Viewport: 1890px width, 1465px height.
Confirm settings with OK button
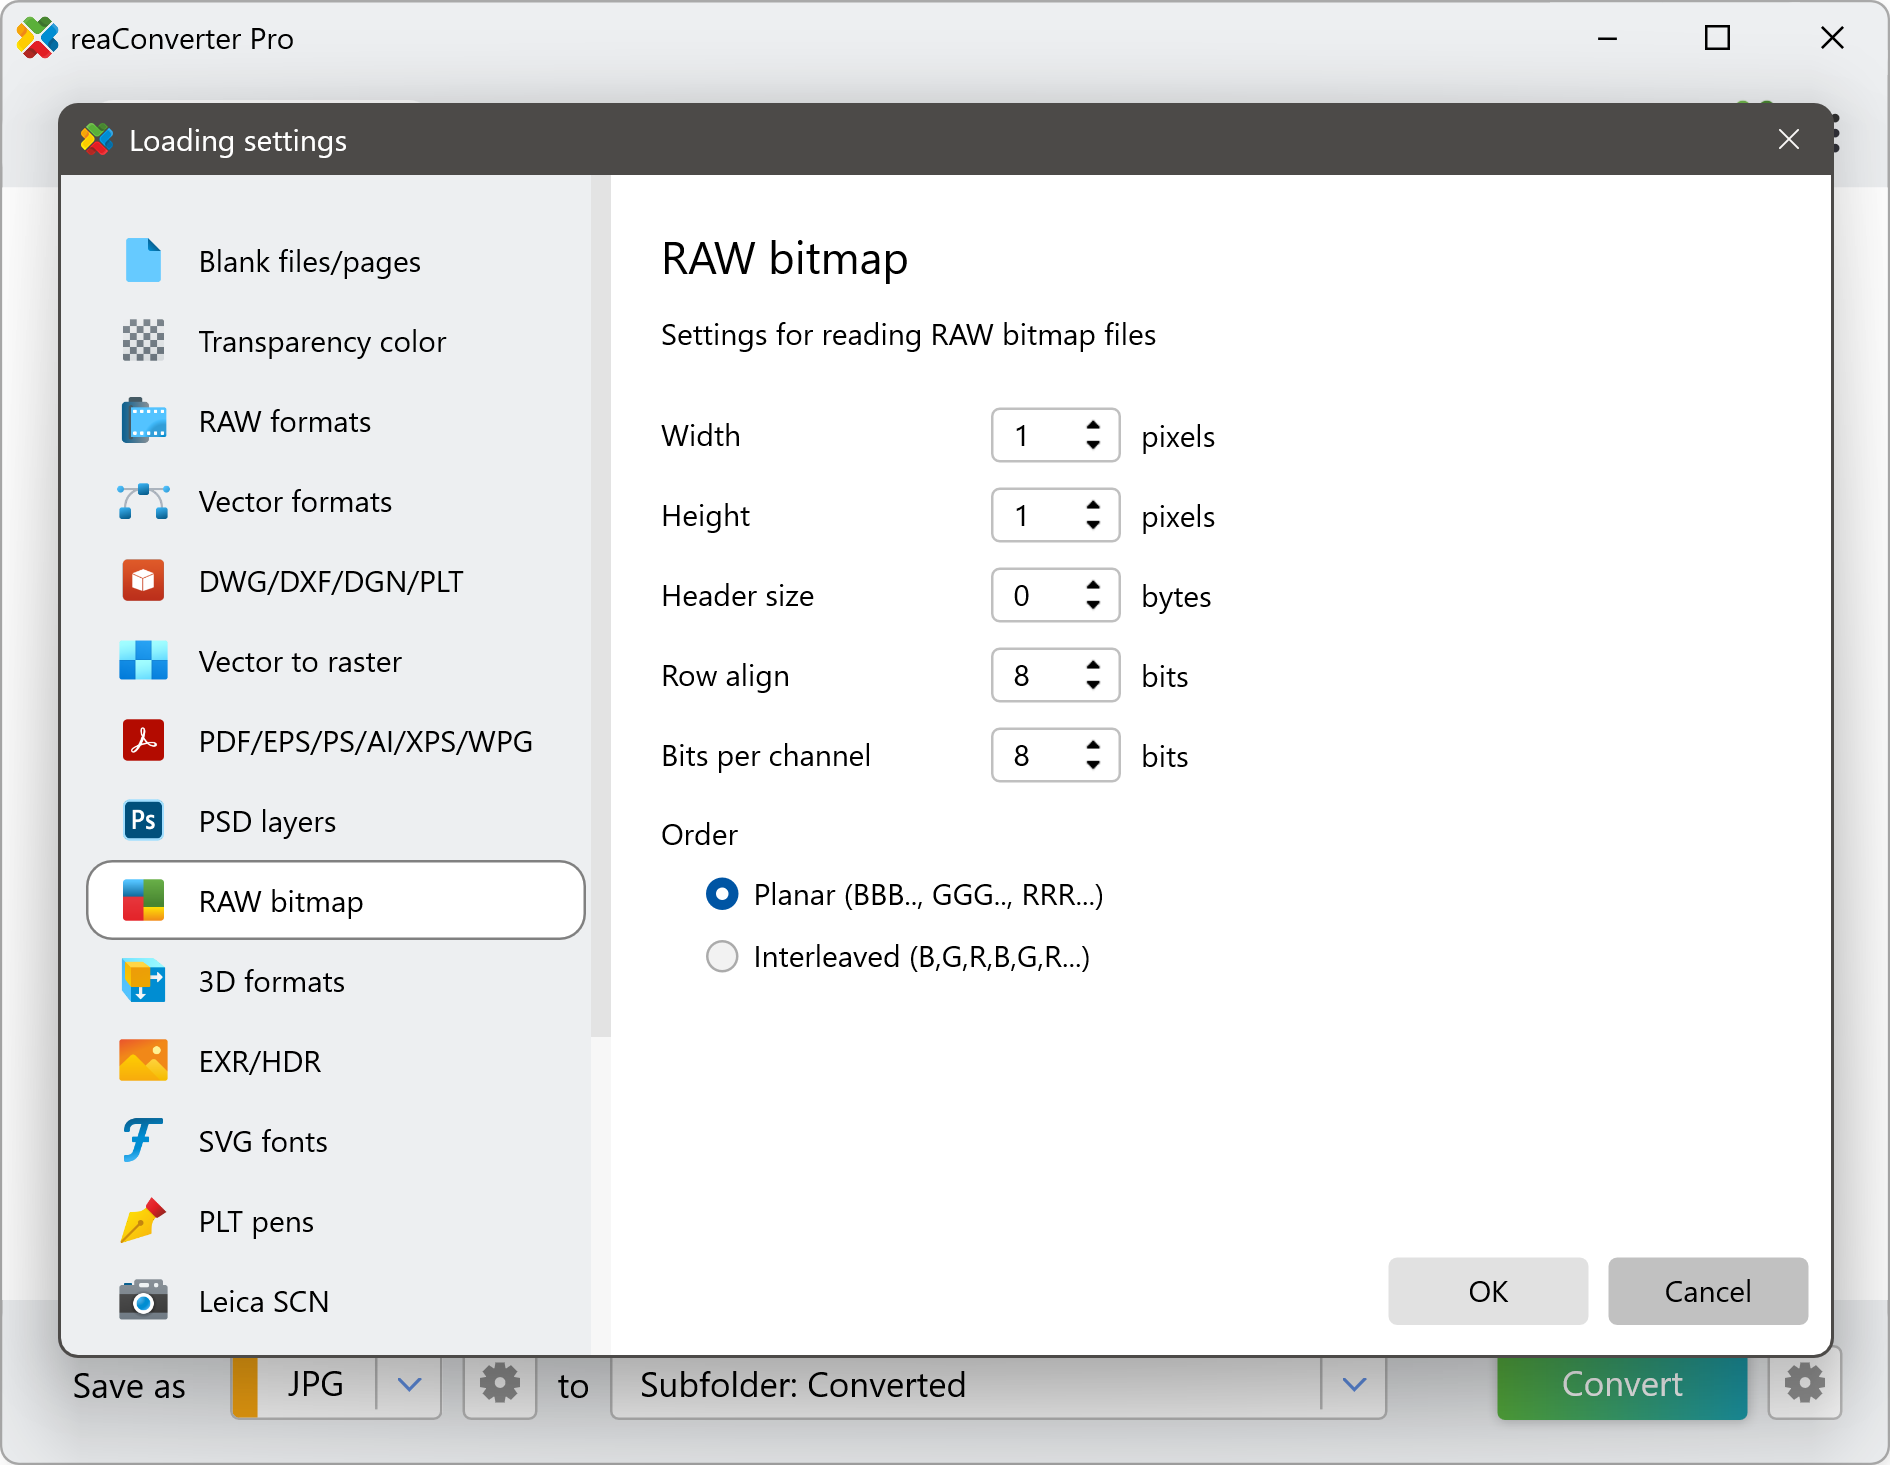click(x=1487, y=1291)
